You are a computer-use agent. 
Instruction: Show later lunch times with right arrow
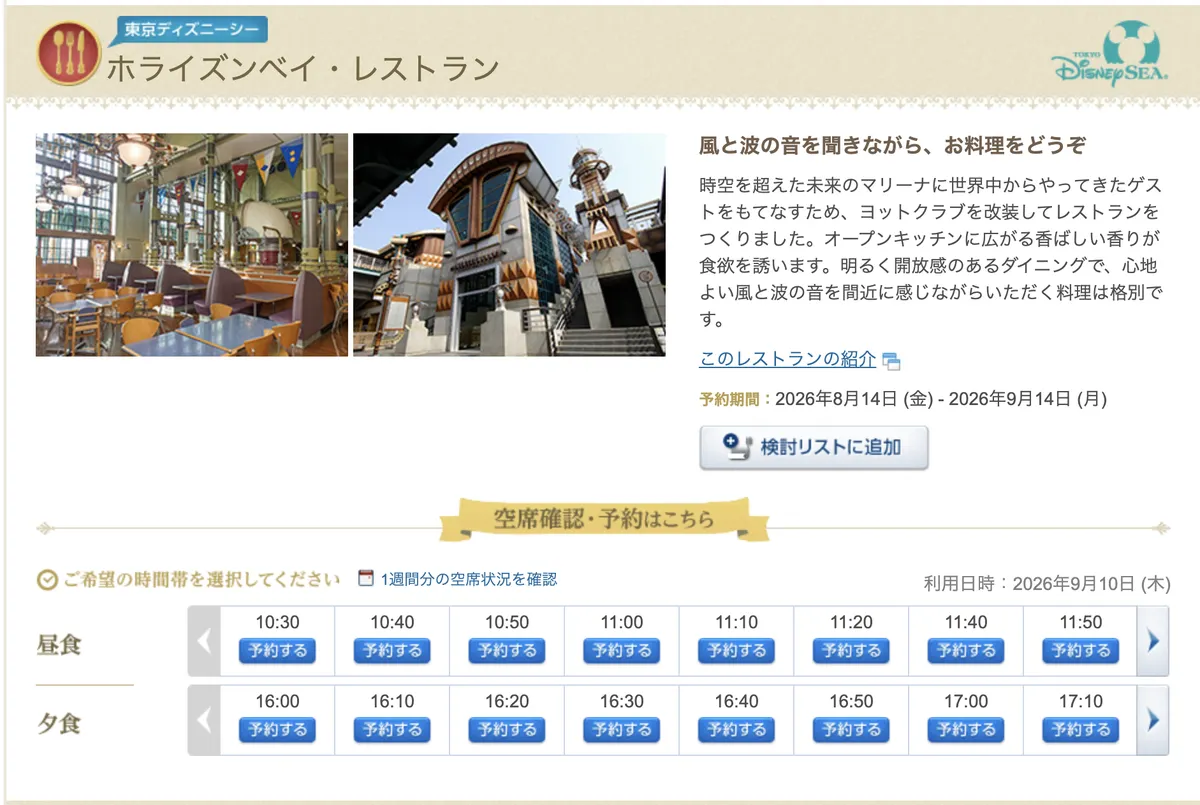pos(1153,640)
